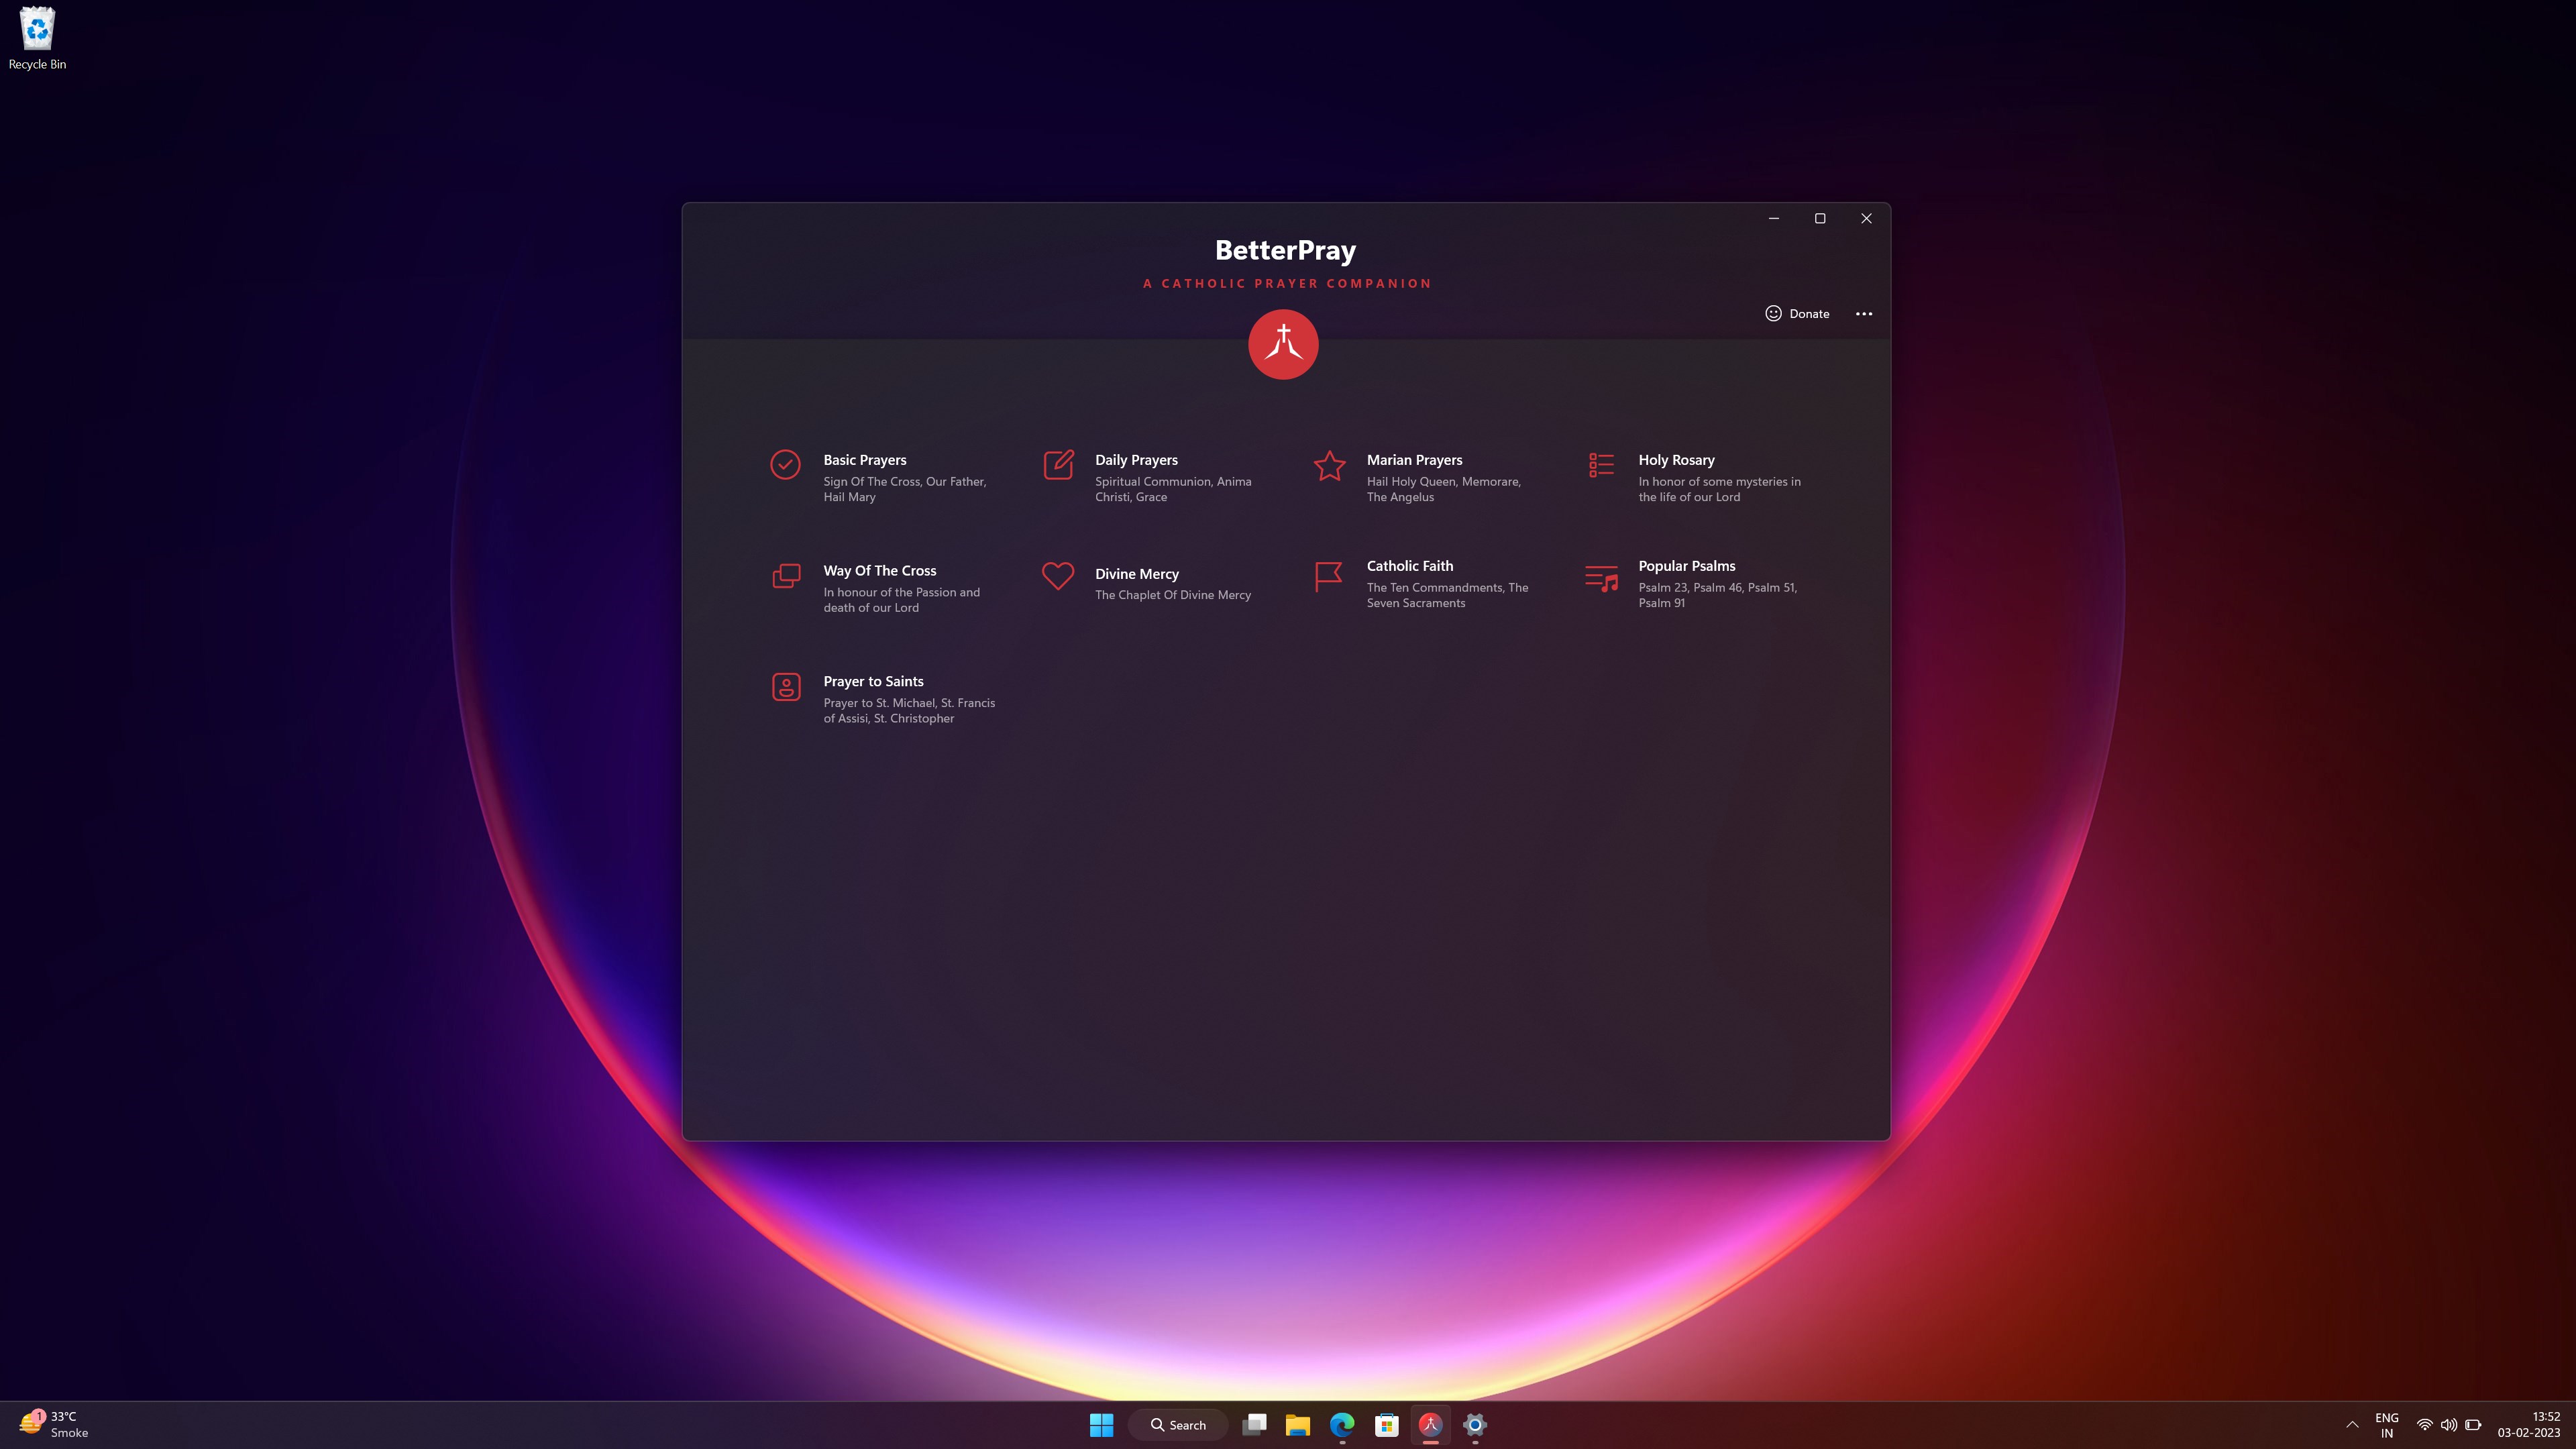Select the Catholic Faith category text

[1409, 565]
